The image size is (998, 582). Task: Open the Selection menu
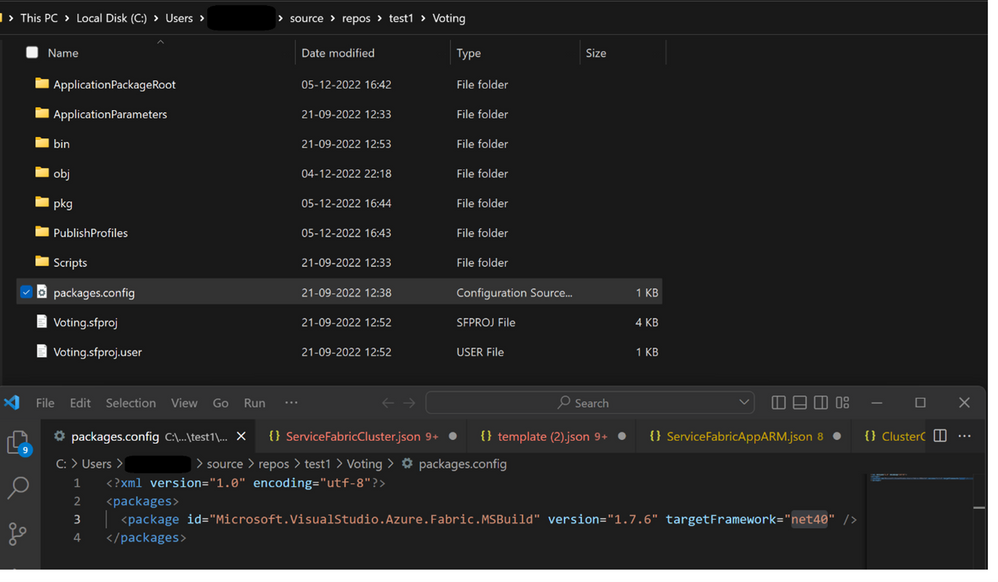click(131, 403)
